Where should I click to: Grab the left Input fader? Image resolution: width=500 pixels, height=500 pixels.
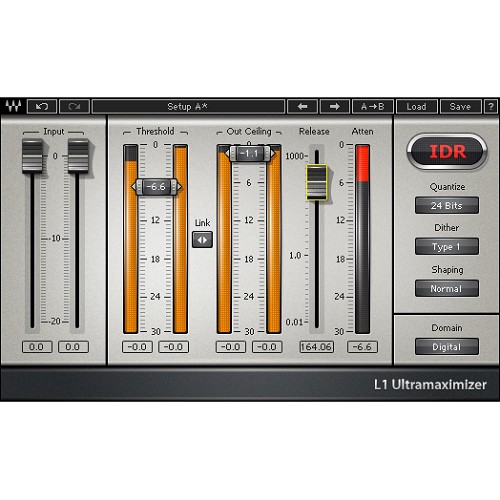pos(32,156)
